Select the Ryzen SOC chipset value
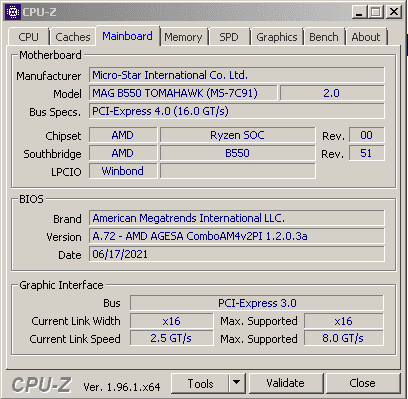Viewport: 408px width, 399px height. point(238,135)
